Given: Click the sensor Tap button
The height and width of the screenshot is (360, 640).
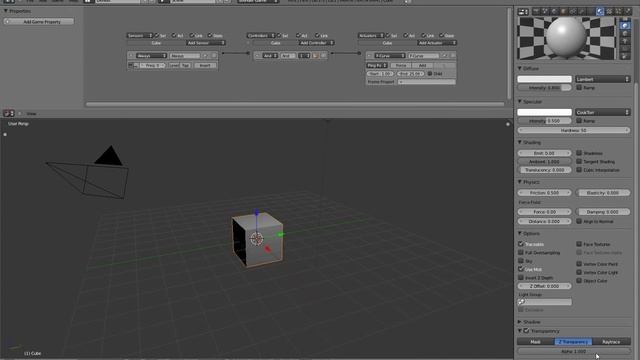Looking at the screenshot, I should [x=185, y=65].
